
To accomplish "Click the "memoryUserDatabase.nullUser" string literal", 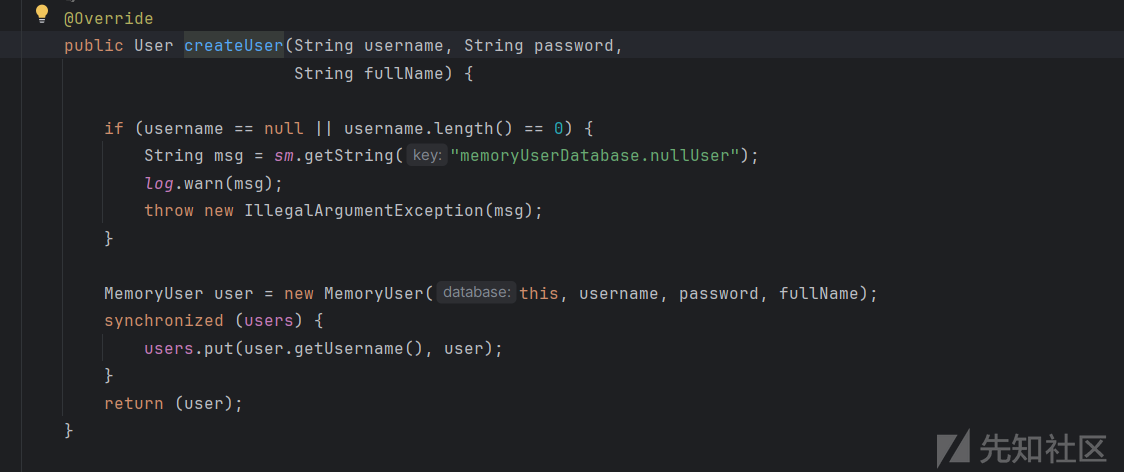I will click(x=594, y=156).
